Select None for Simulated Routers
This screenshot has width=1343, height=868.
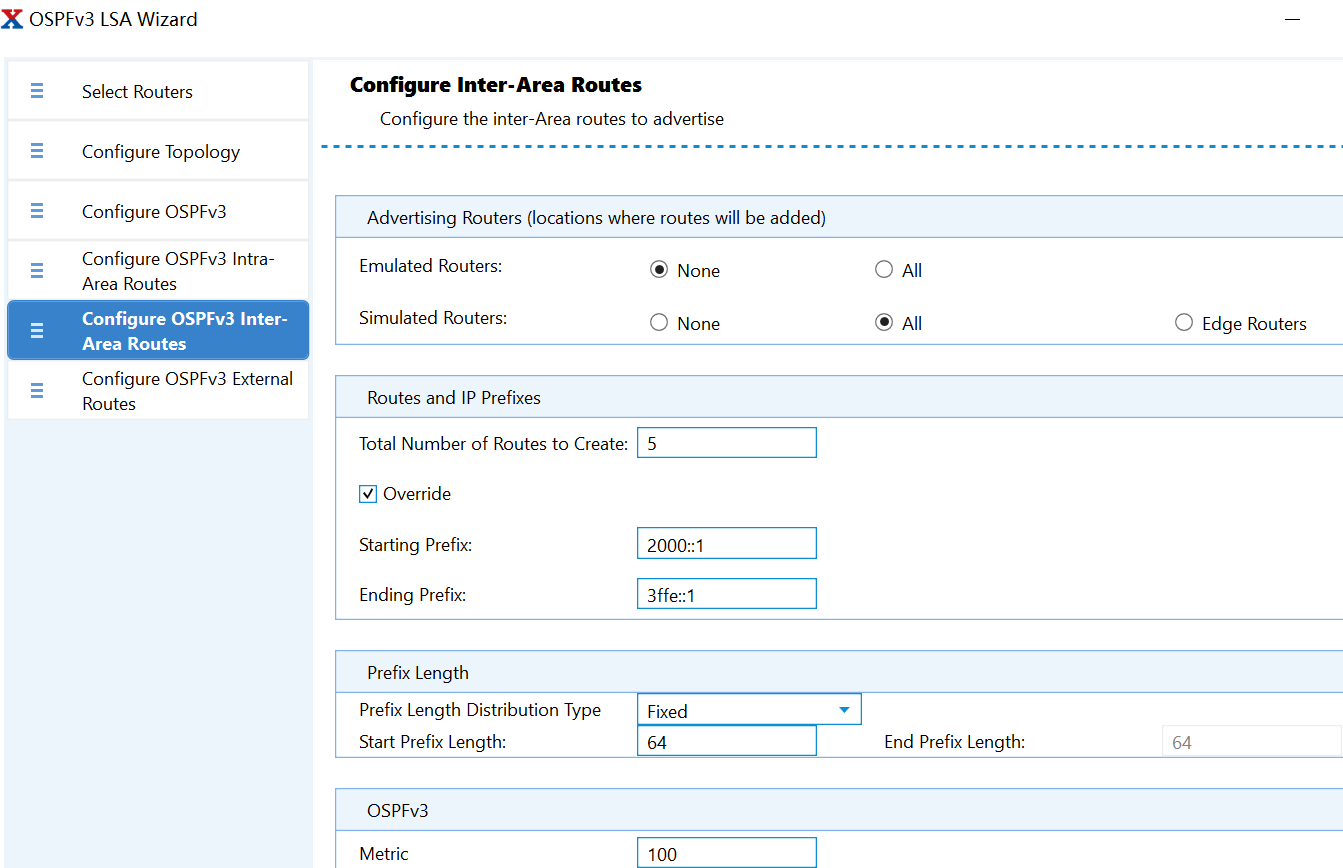tap(659, 323)
